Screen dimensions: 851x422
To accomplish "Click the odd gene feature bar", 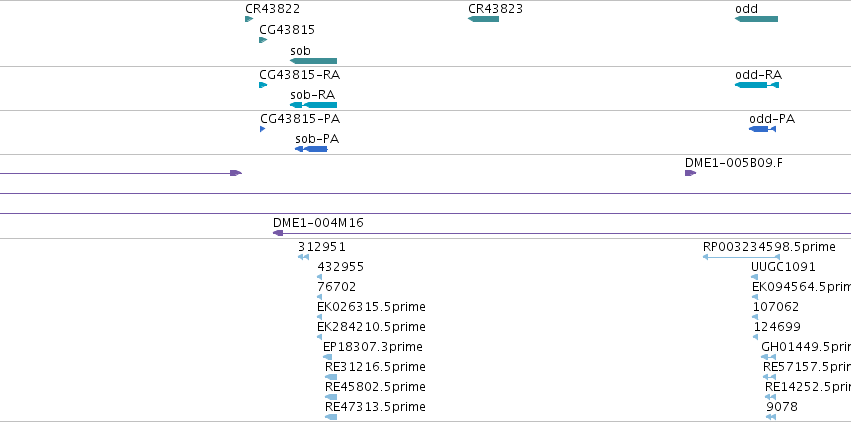I will pyautogui.click(x=757, y=19).
